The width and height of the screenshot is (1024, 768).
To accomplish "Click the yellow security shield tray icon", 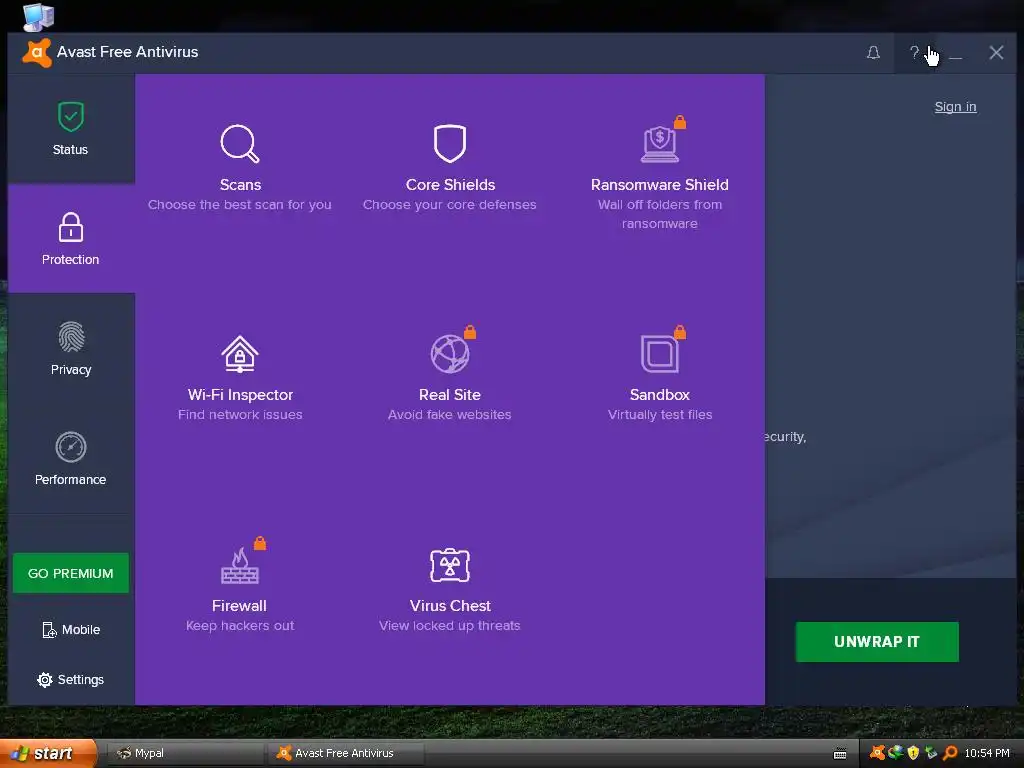I will coord(913,753).
